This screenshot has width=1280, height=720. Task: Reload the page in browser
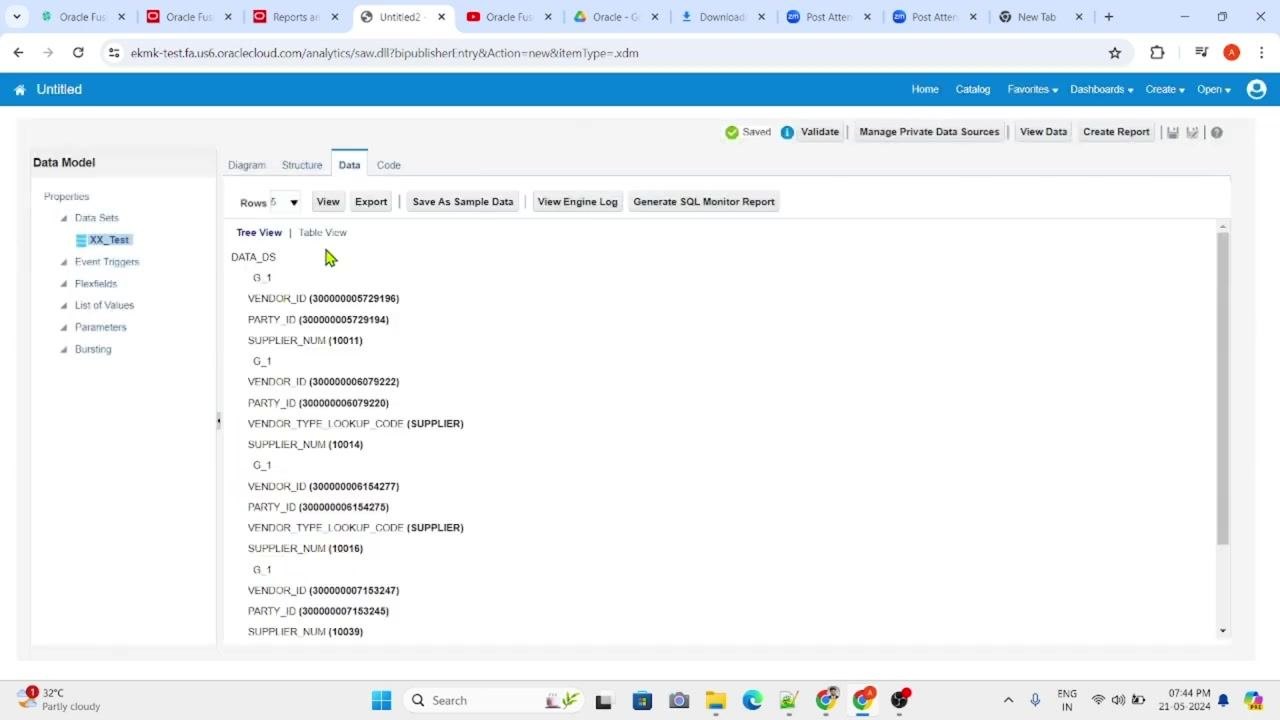tap(78, 53)
